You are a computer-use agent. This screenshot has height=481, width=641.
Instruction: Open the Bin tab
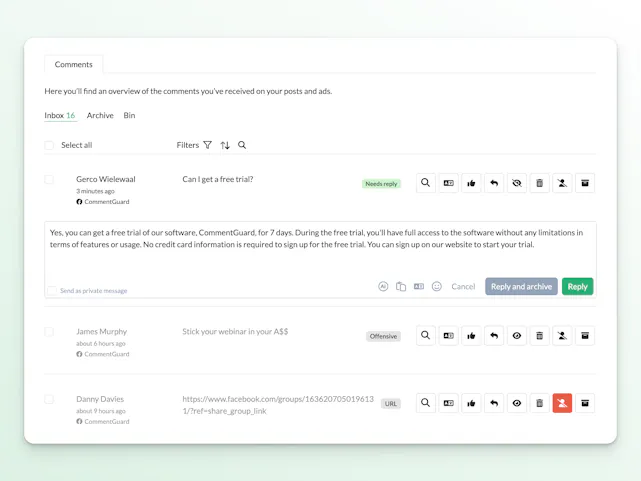[129, 116]
